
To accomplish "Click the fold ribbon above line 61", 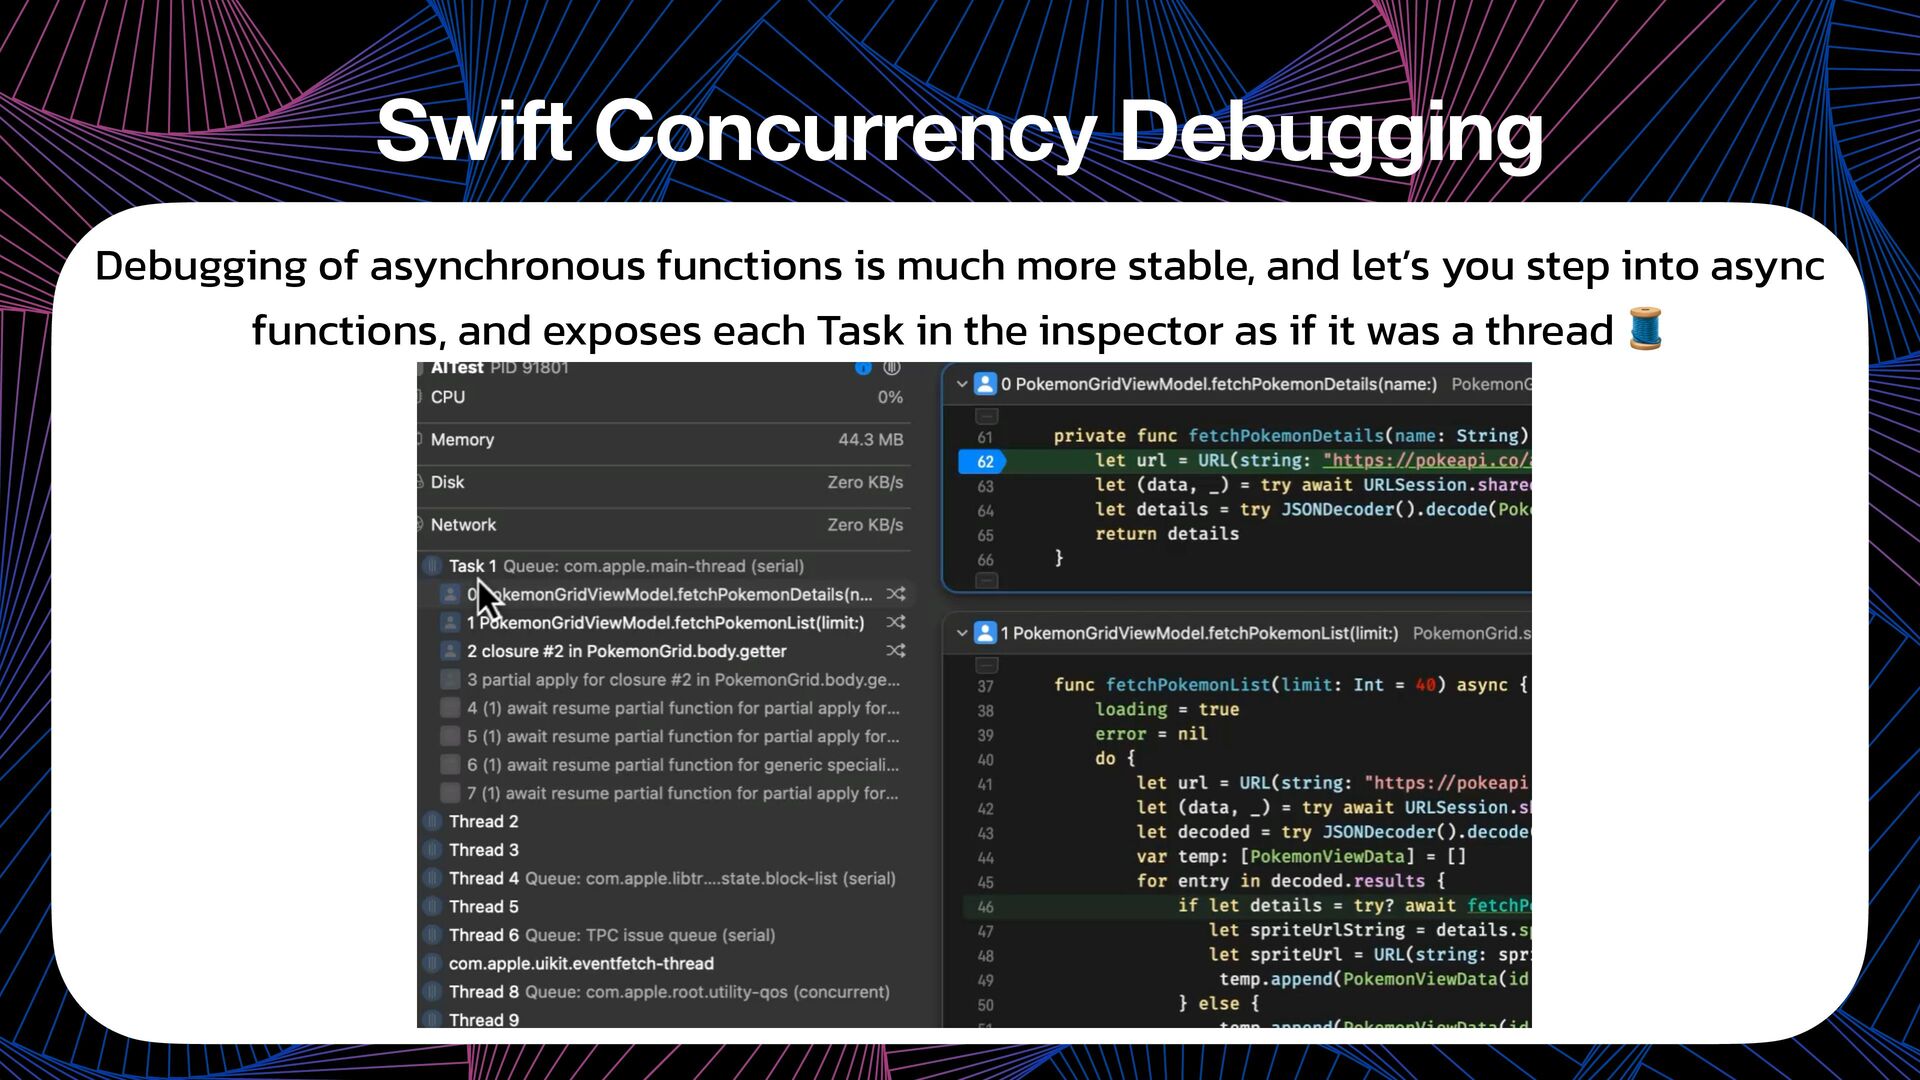I will (x=987, y=415).
